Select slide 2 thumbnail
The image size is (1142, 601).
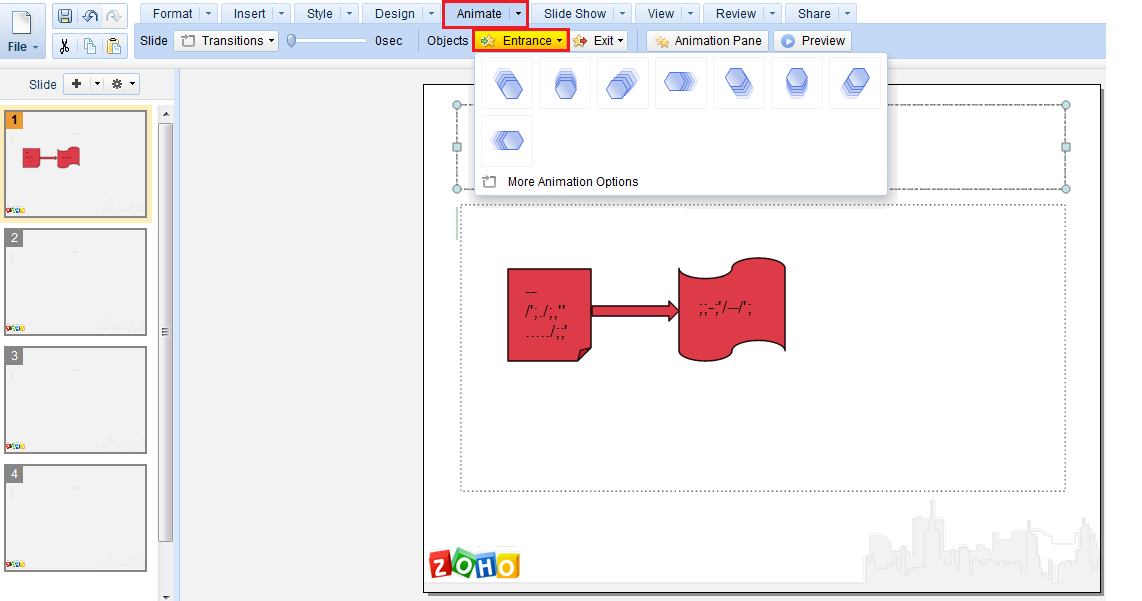pyautogui.click(x=76, y=282)
